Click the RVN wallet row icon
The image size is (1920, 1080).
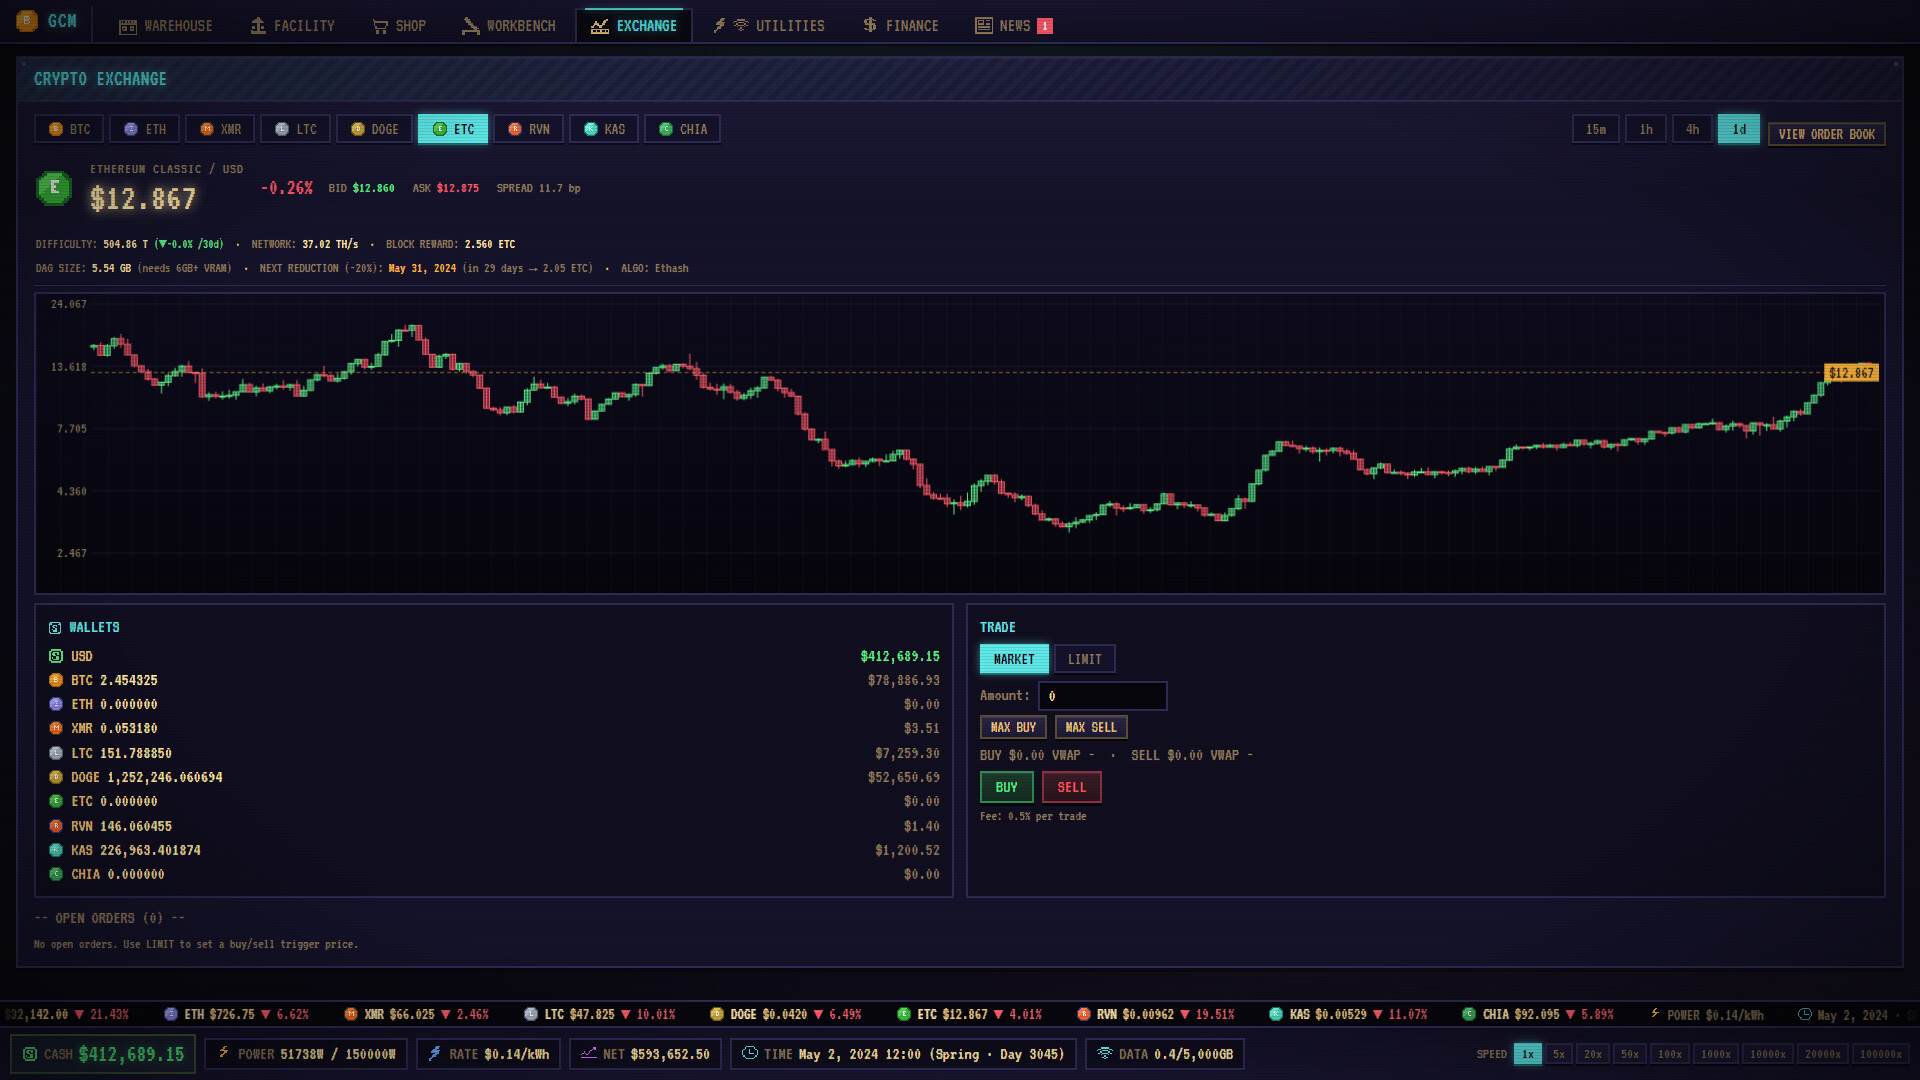[56, 826]
